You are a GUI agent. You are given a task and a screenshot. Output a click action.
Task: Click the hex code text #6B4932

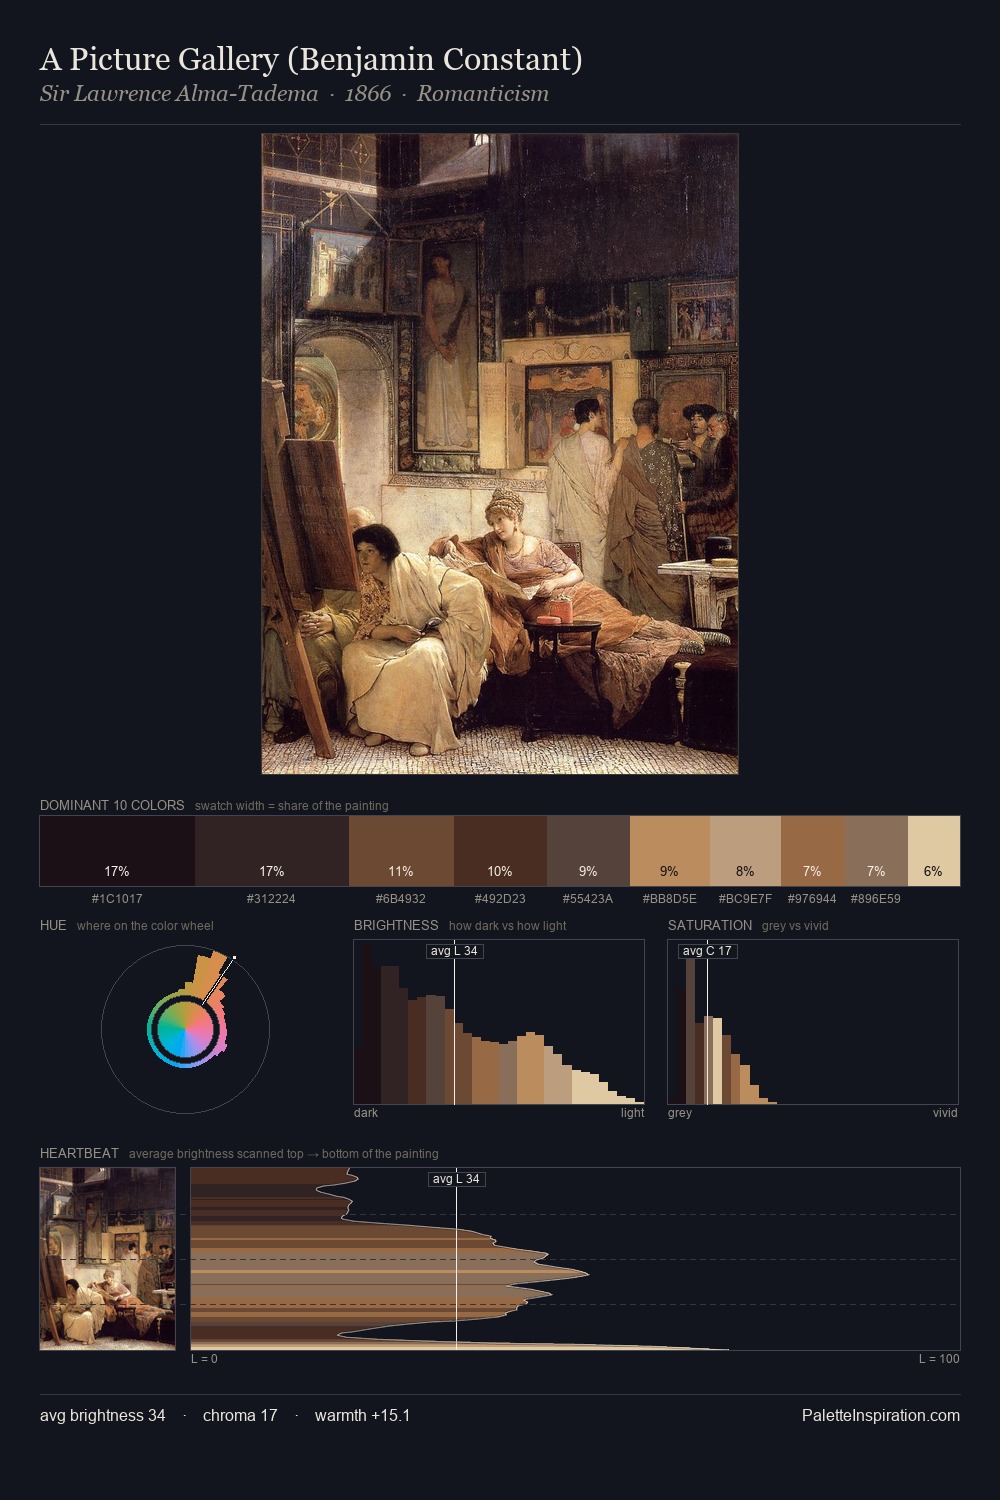coord(401,899)
